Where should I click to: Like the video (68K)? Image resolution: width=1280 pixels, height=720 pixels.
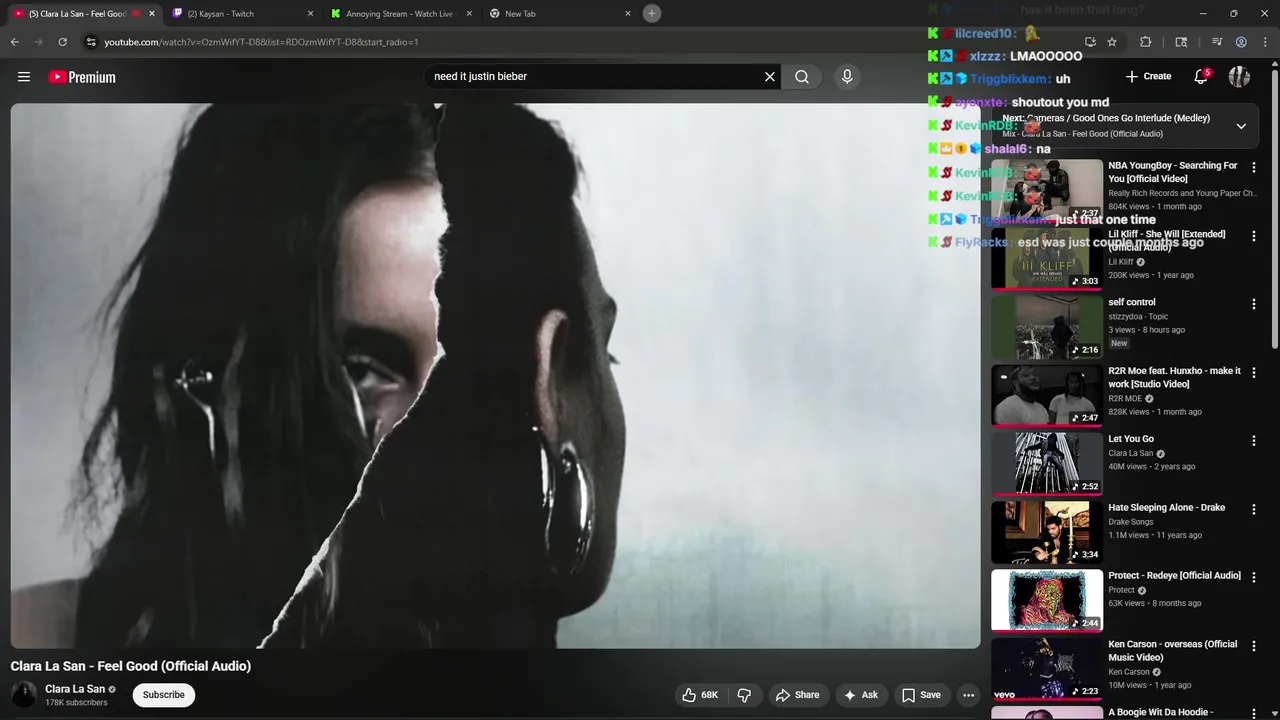point(700,695)
